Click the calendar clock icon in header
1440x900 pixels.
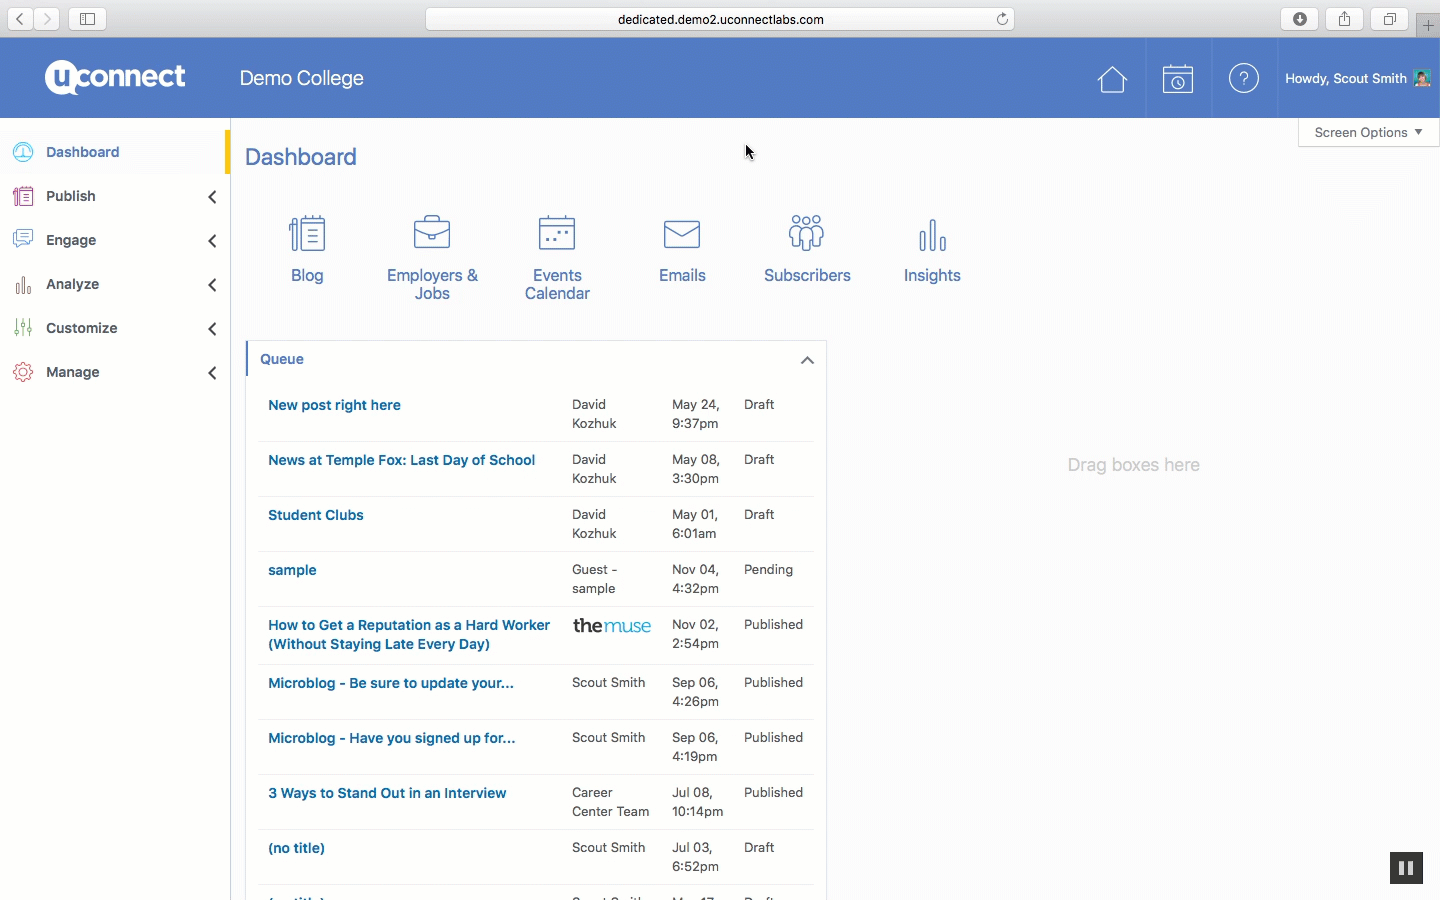tap(1178, 79)
